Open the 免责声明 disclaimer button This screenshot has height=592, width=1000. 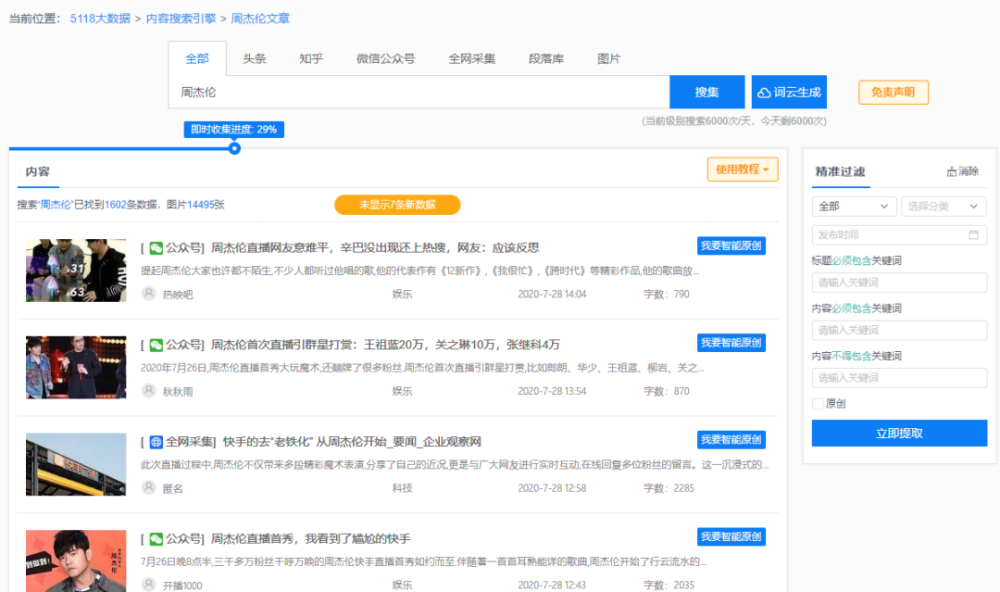[x=893, y=92]
